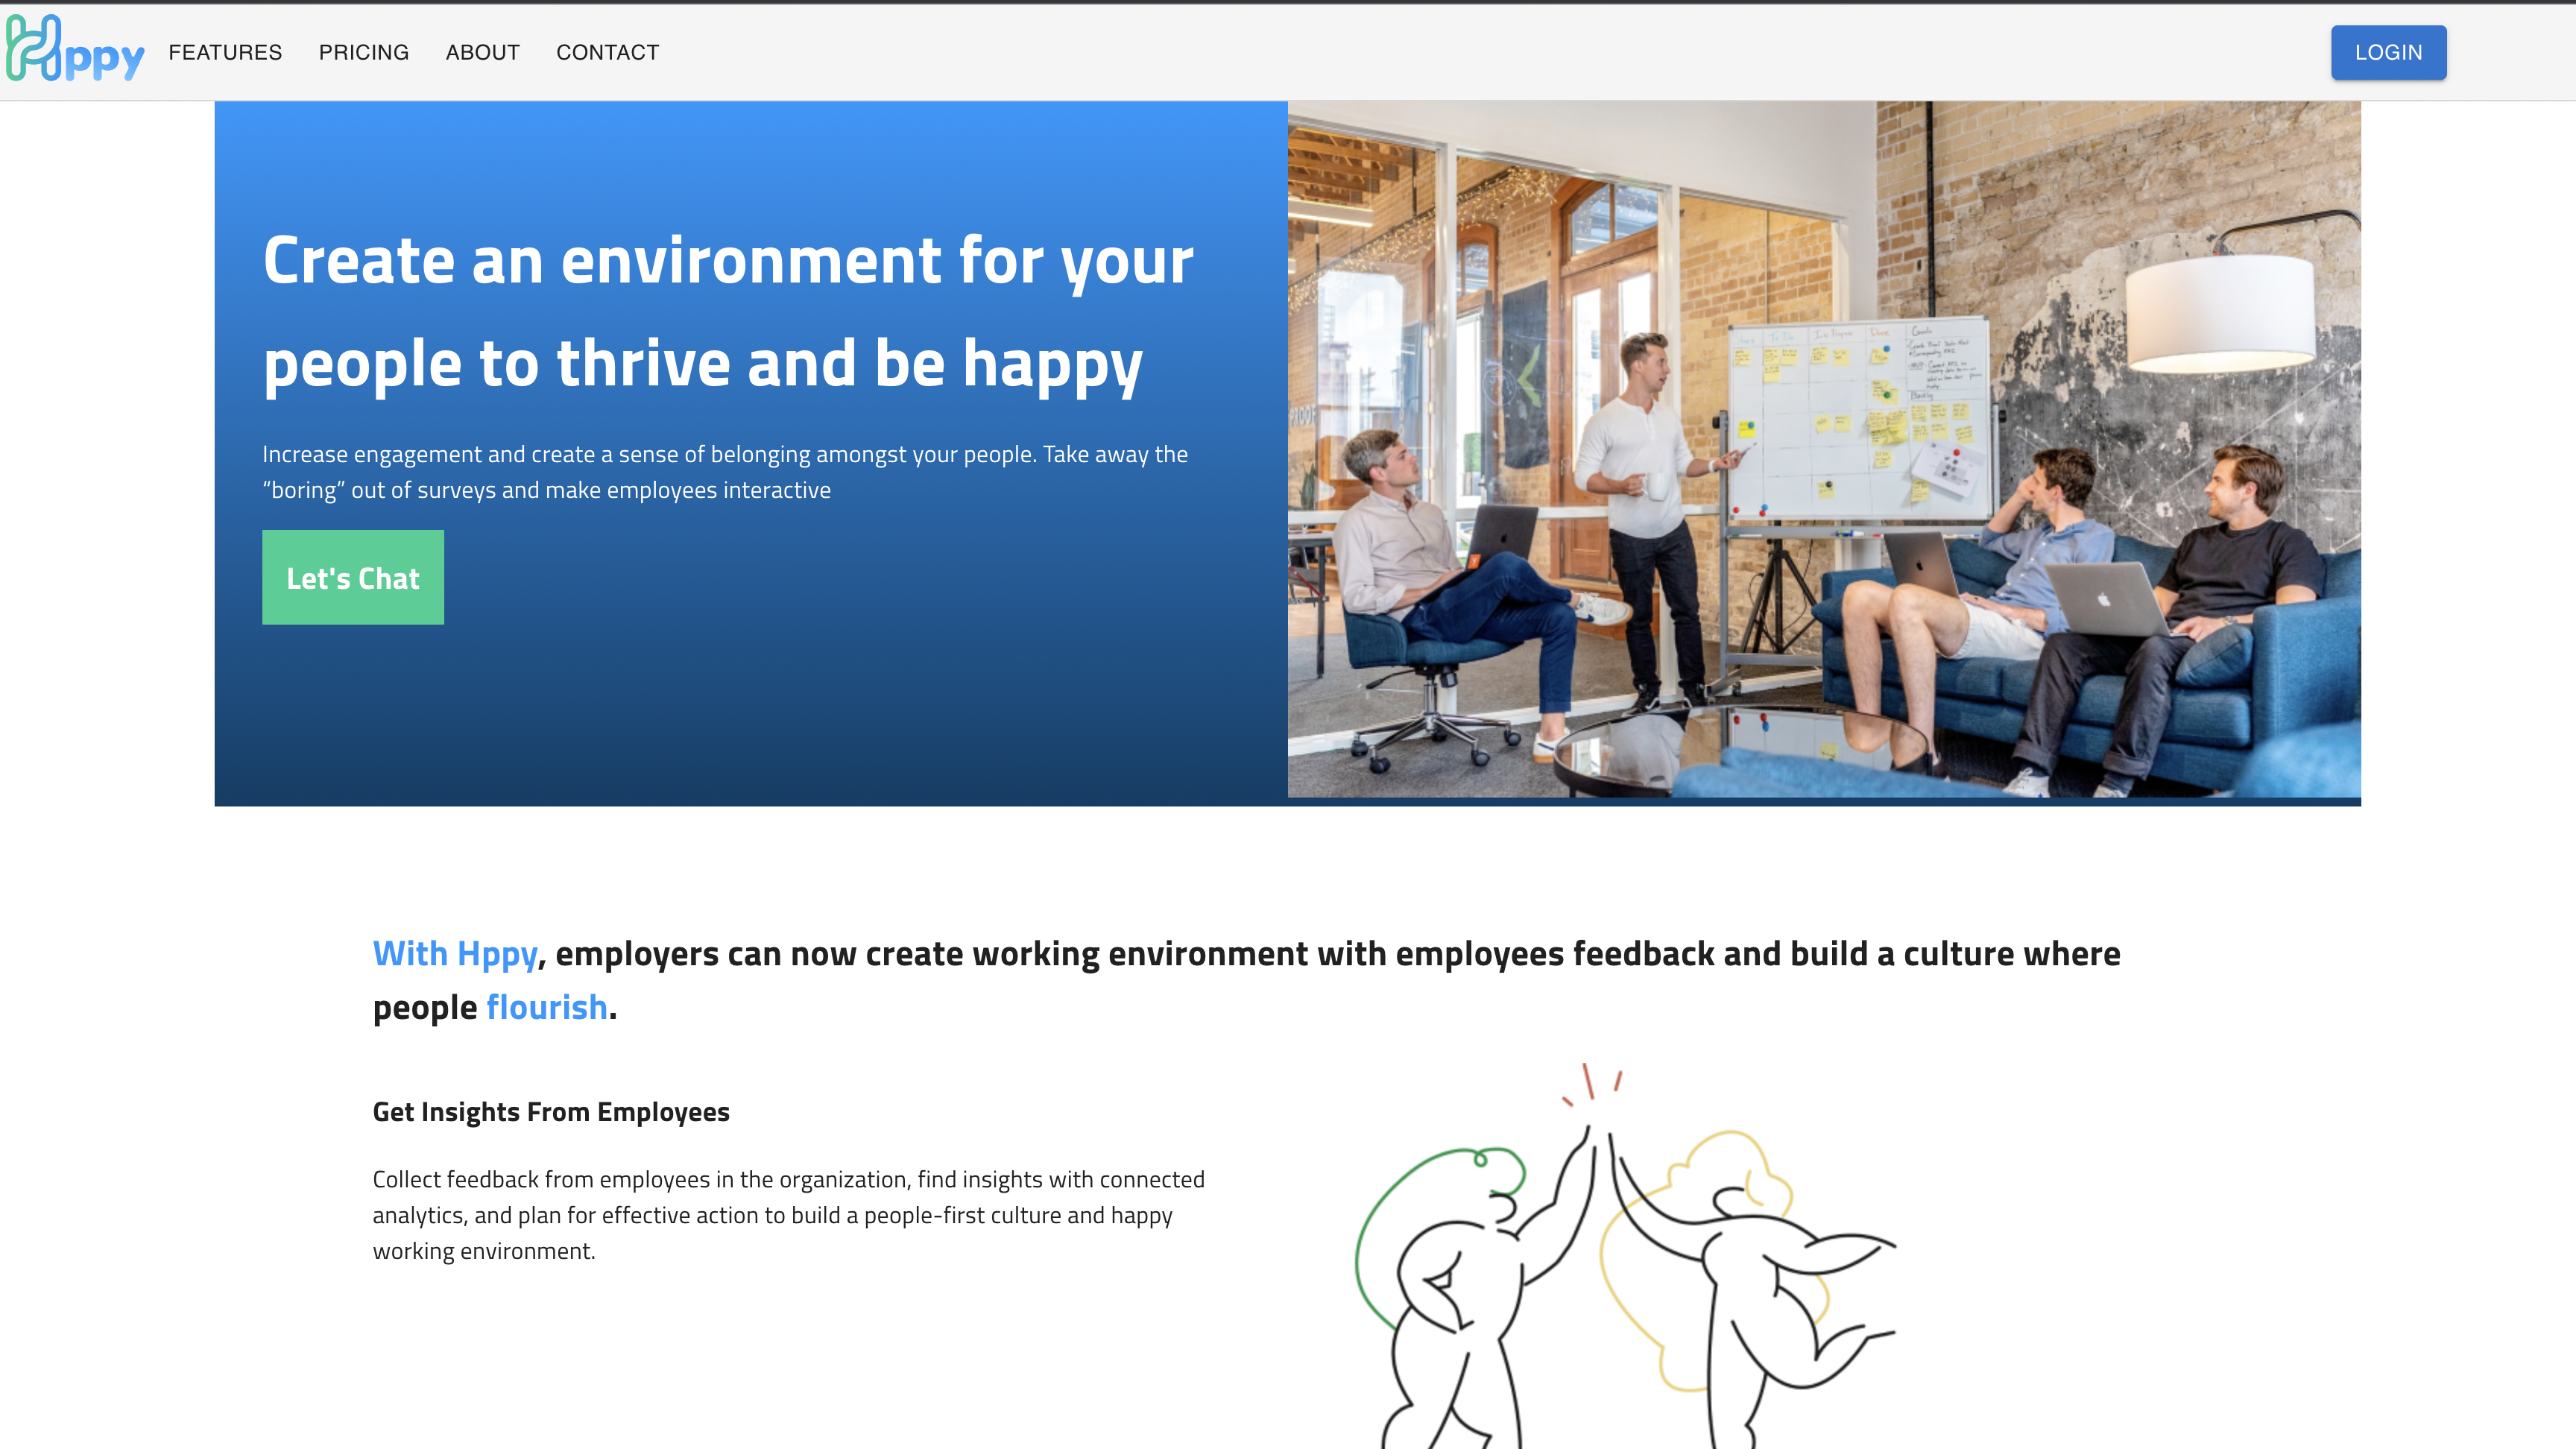Click the whiteboard in the office photo
The image size is (2576, 1449).
(x=1858, y=420)
